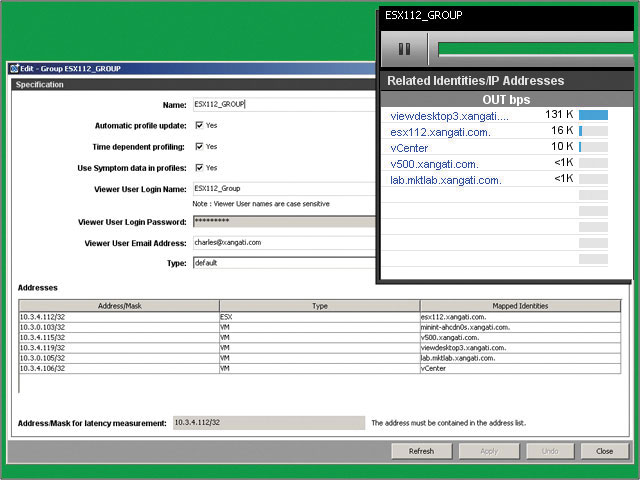
Task: Open the v500.xangati.com. link
Action: coord(434,164)
